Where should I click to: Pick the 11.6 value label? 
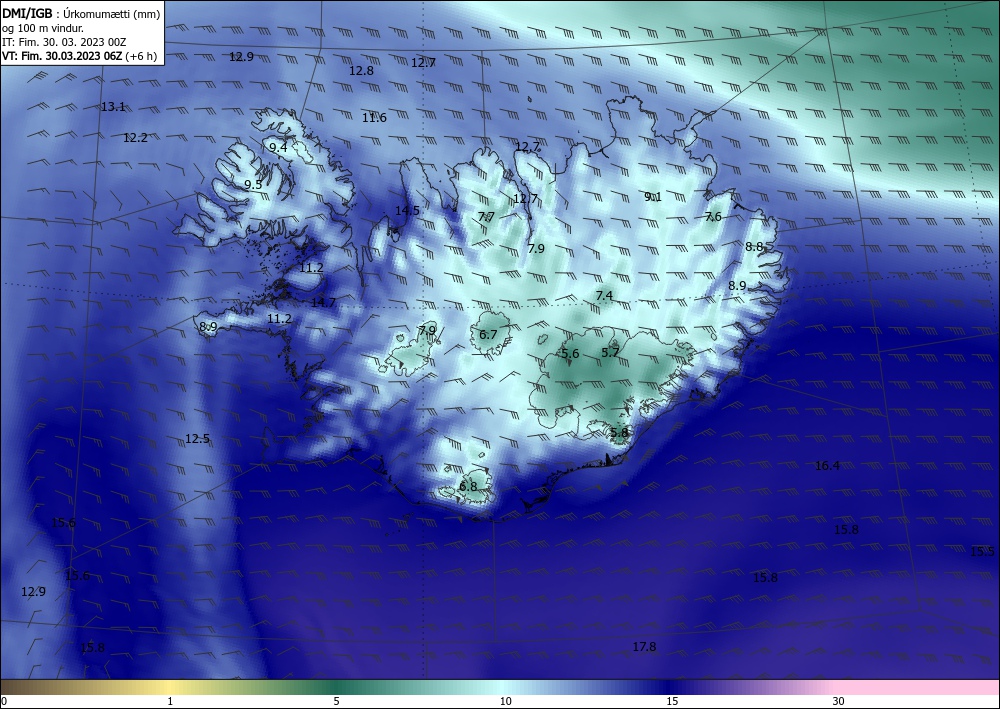tap(374, 117)
